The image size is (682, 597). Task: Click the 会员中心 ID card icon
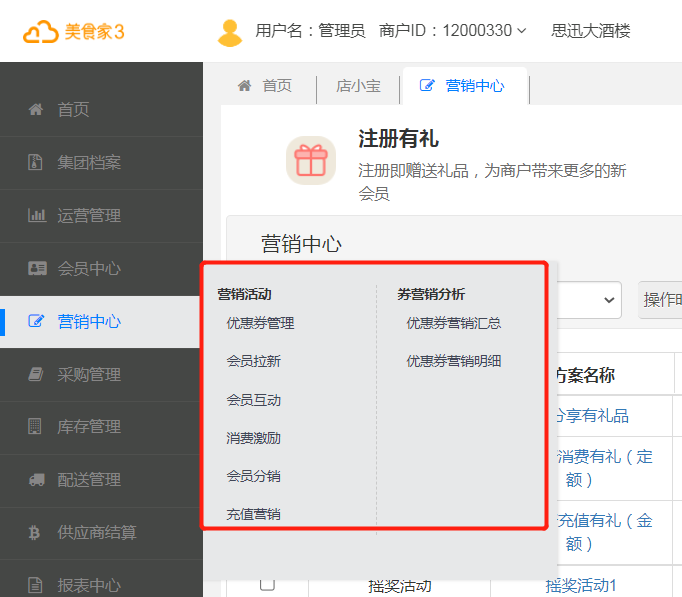click(36, 268)
